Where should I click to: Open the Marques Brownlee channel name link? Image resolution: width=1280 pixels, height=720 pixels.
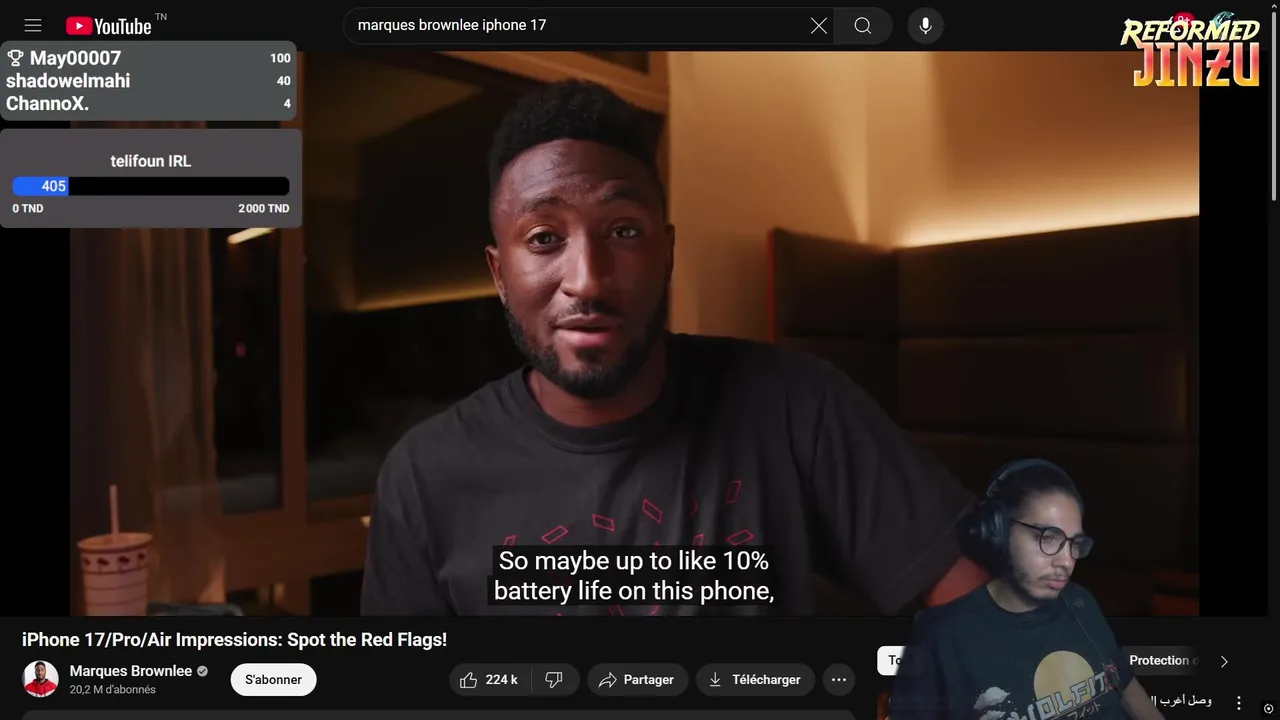(x=131, y=671)
